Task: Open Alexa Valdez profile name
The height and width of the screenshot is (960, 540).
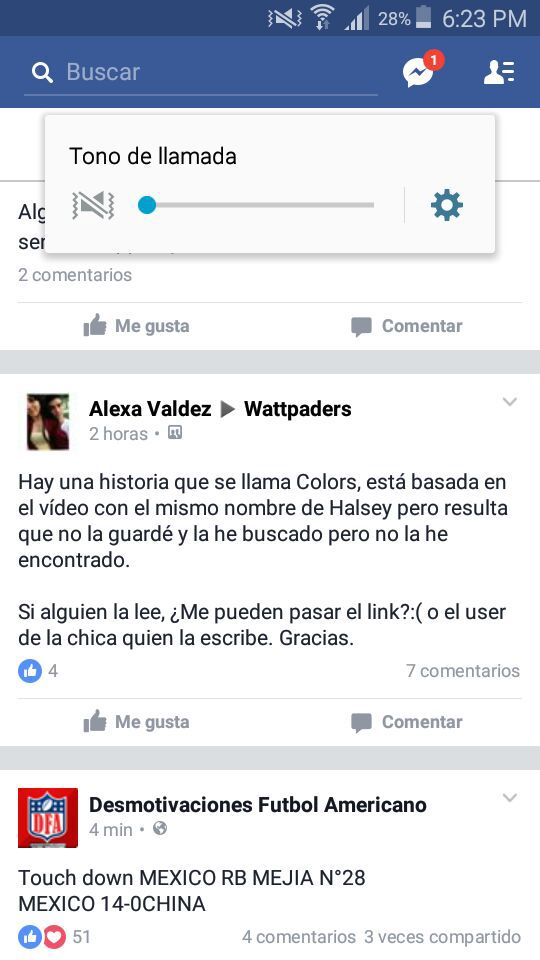Action: point(150,408)
